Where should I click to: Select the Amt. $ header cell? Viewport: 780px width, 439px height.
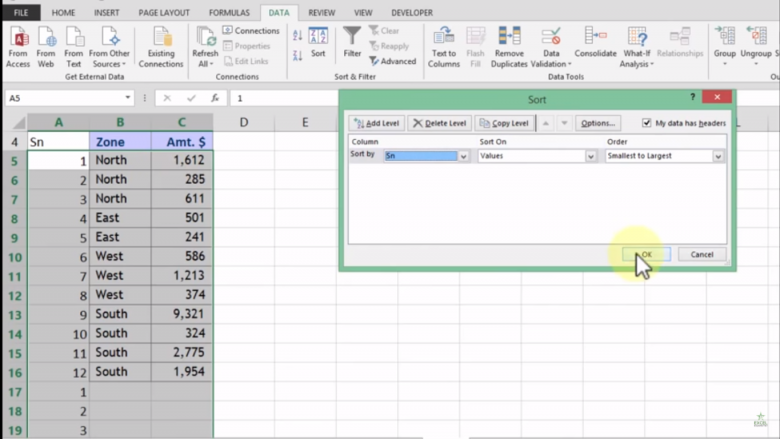182,142
